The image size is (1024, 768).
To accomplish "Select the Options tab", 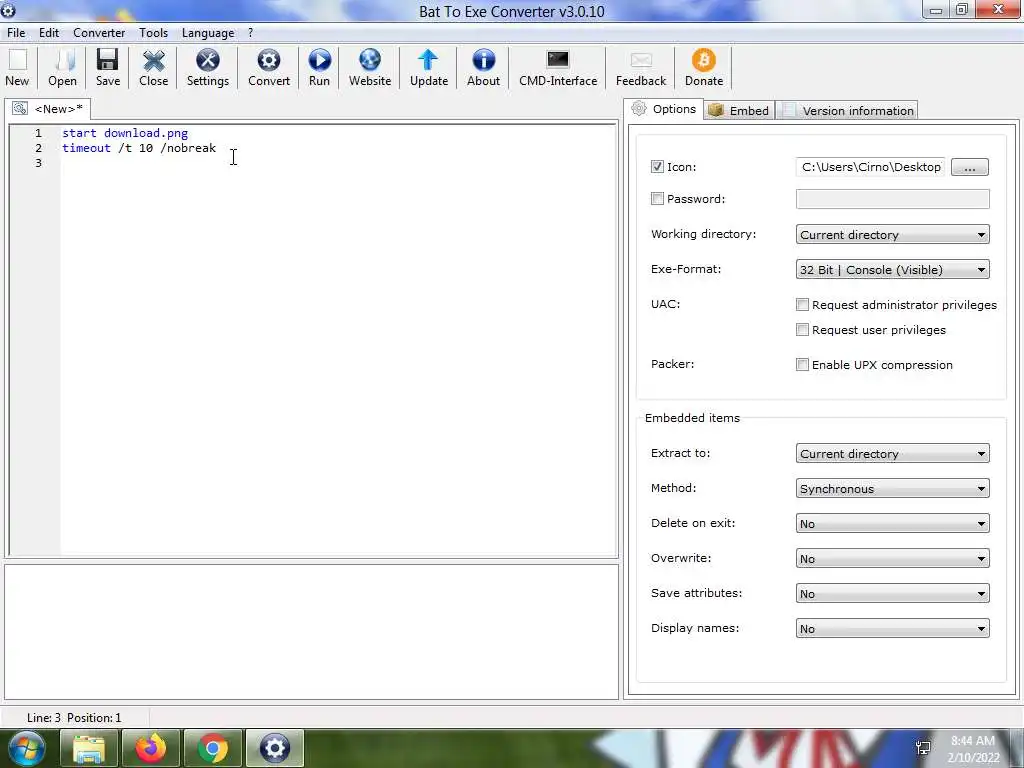I will (x=664, y=109).
